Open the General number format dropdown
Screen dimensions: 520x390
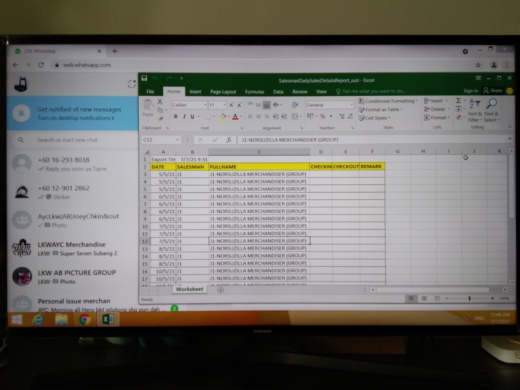(x=352, y=105)
